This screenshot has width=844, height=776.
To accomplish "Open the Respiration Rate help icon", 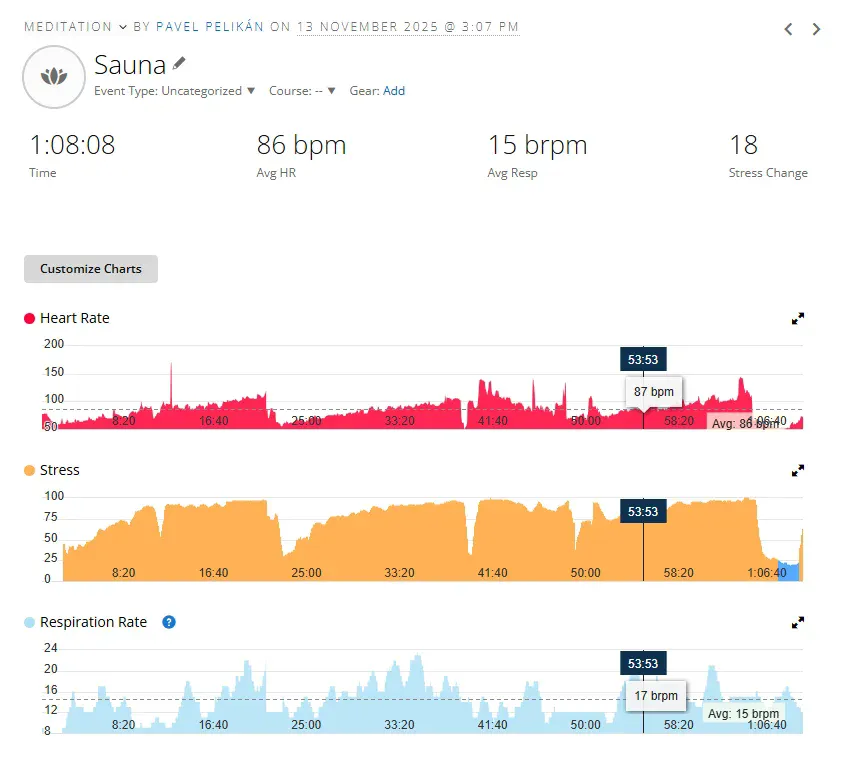I will click(x=169, y=622).
